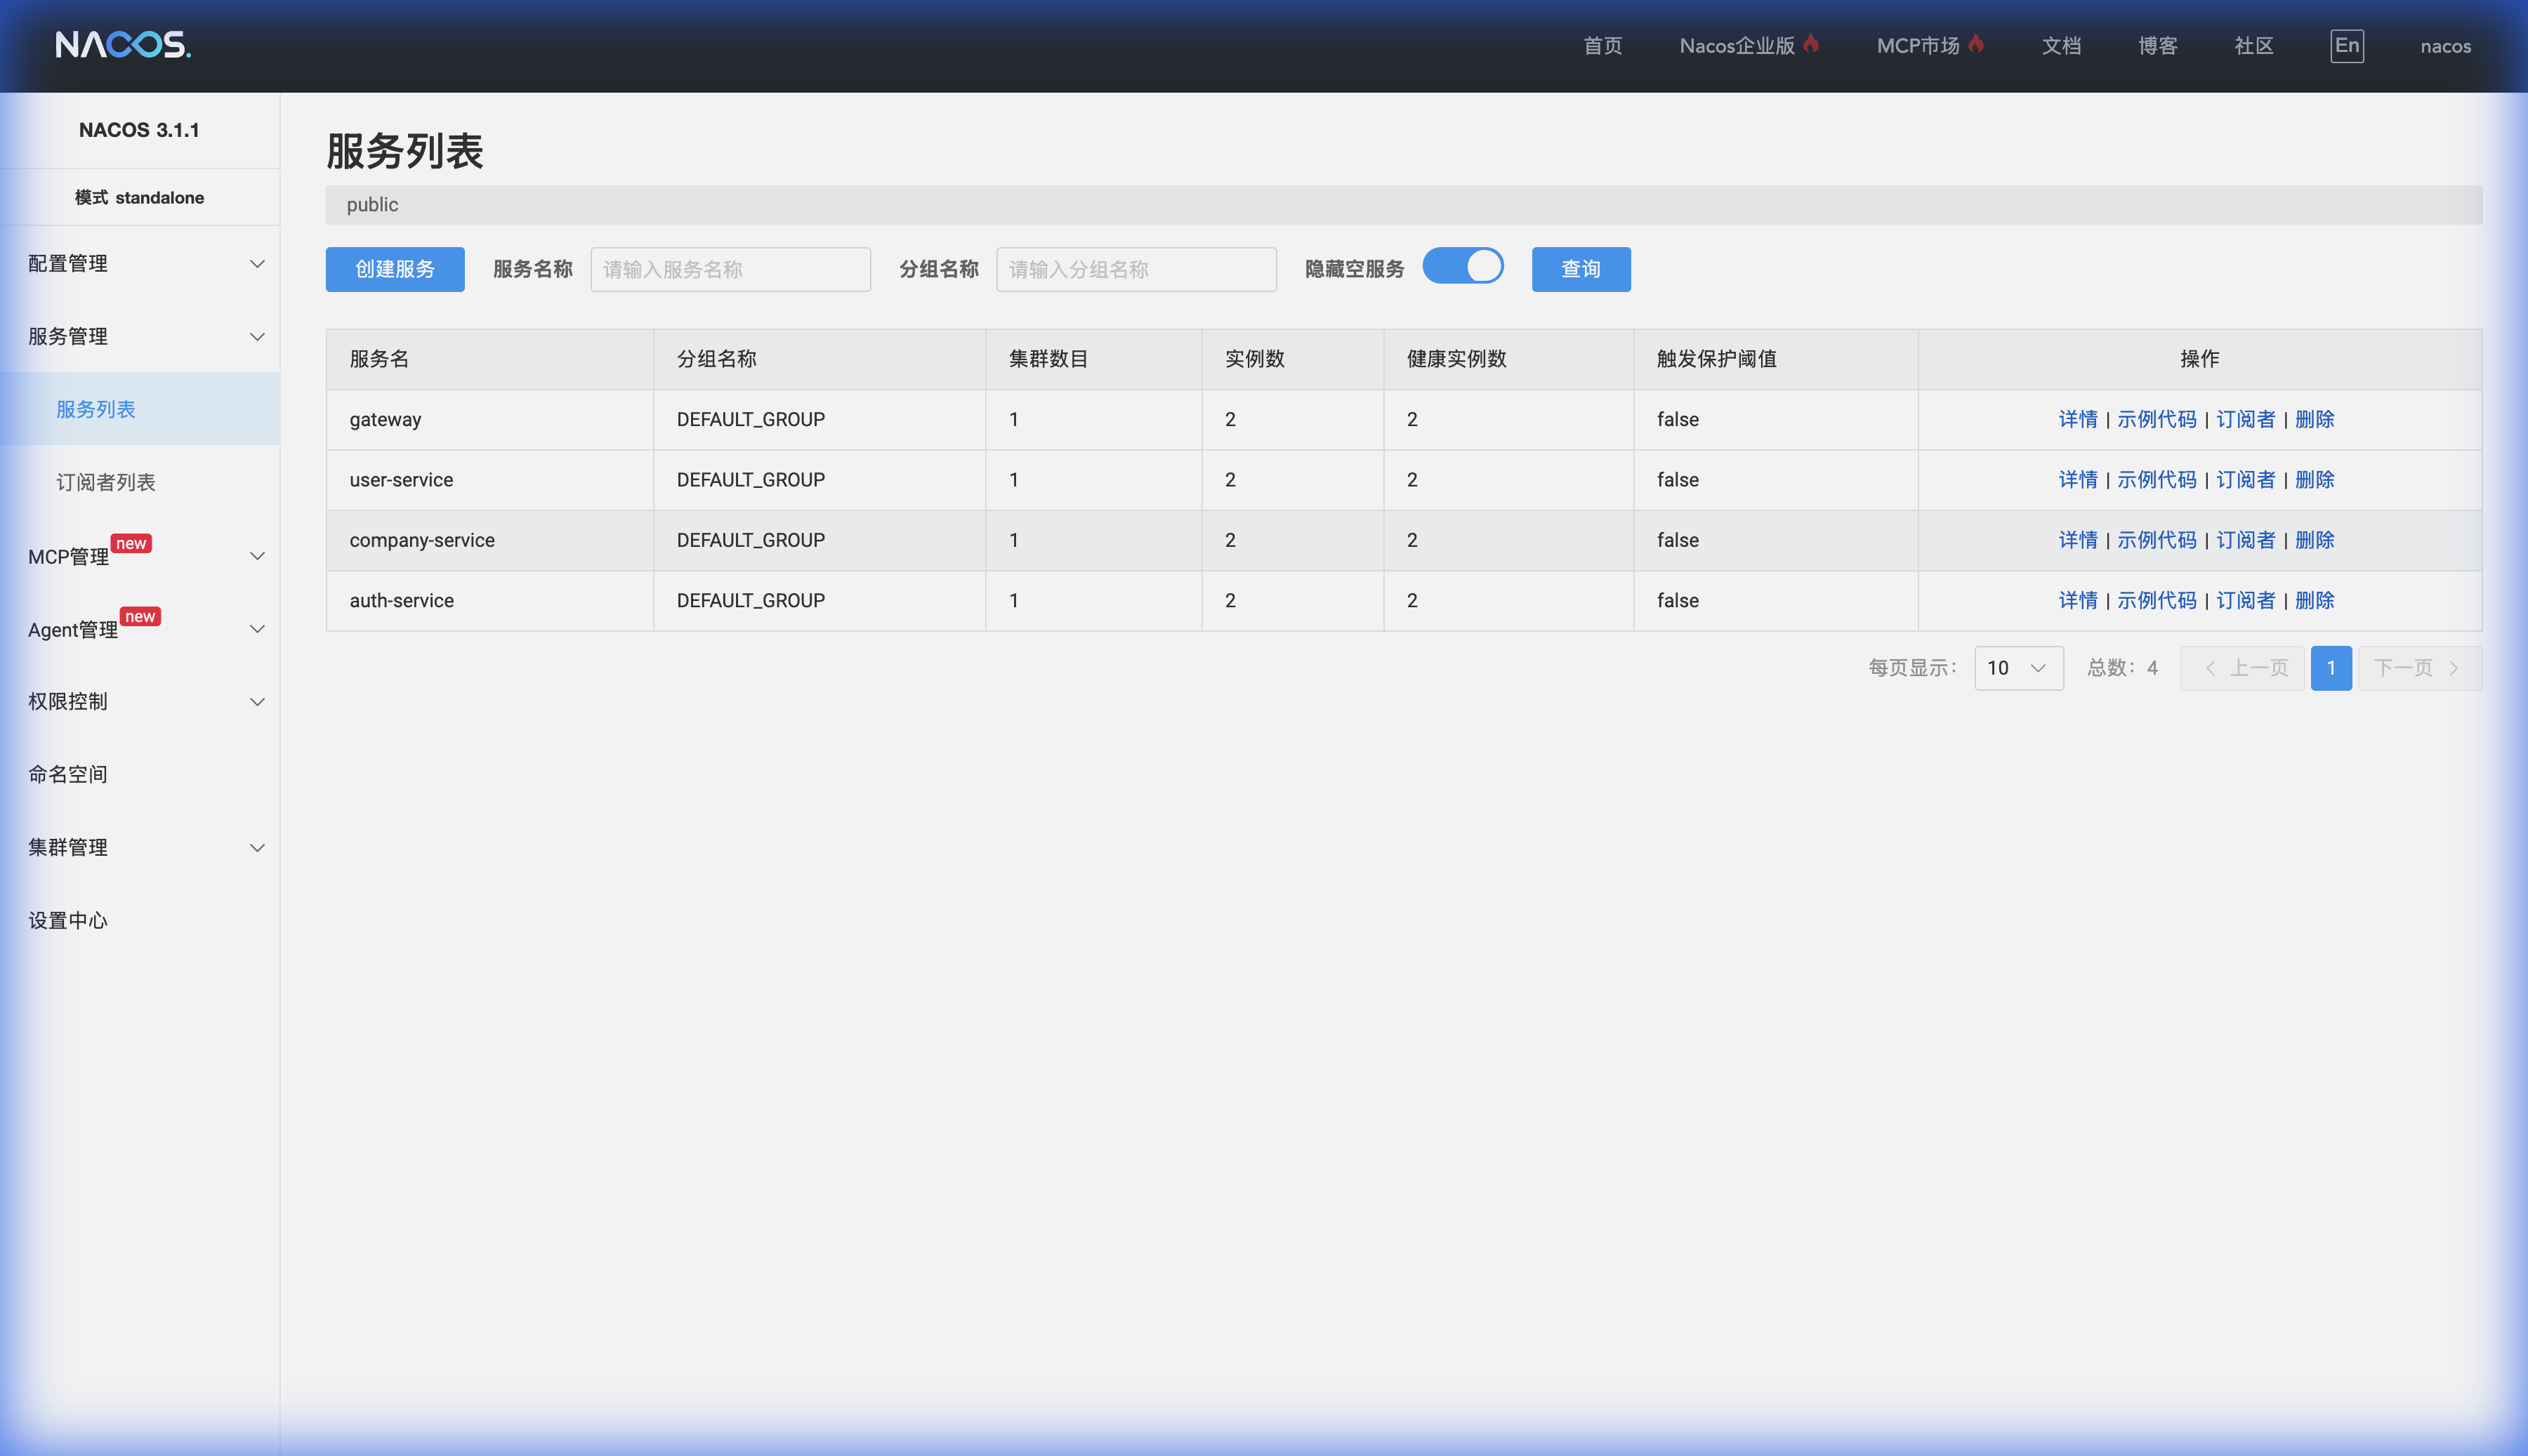
Task: Click the NACOS logo
Action: pyautogui.click(x=123, y=45)
